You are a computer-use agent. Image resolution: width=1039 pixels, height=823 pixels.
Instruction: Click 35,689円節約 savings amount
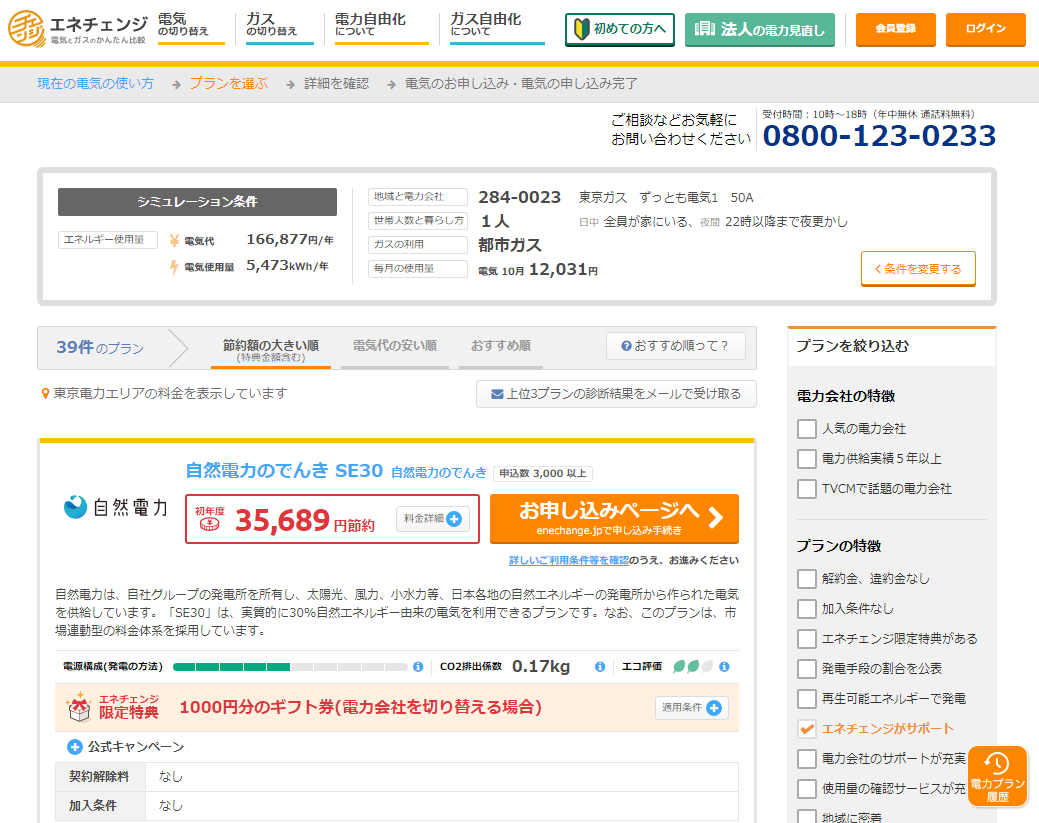click(305, 520)
